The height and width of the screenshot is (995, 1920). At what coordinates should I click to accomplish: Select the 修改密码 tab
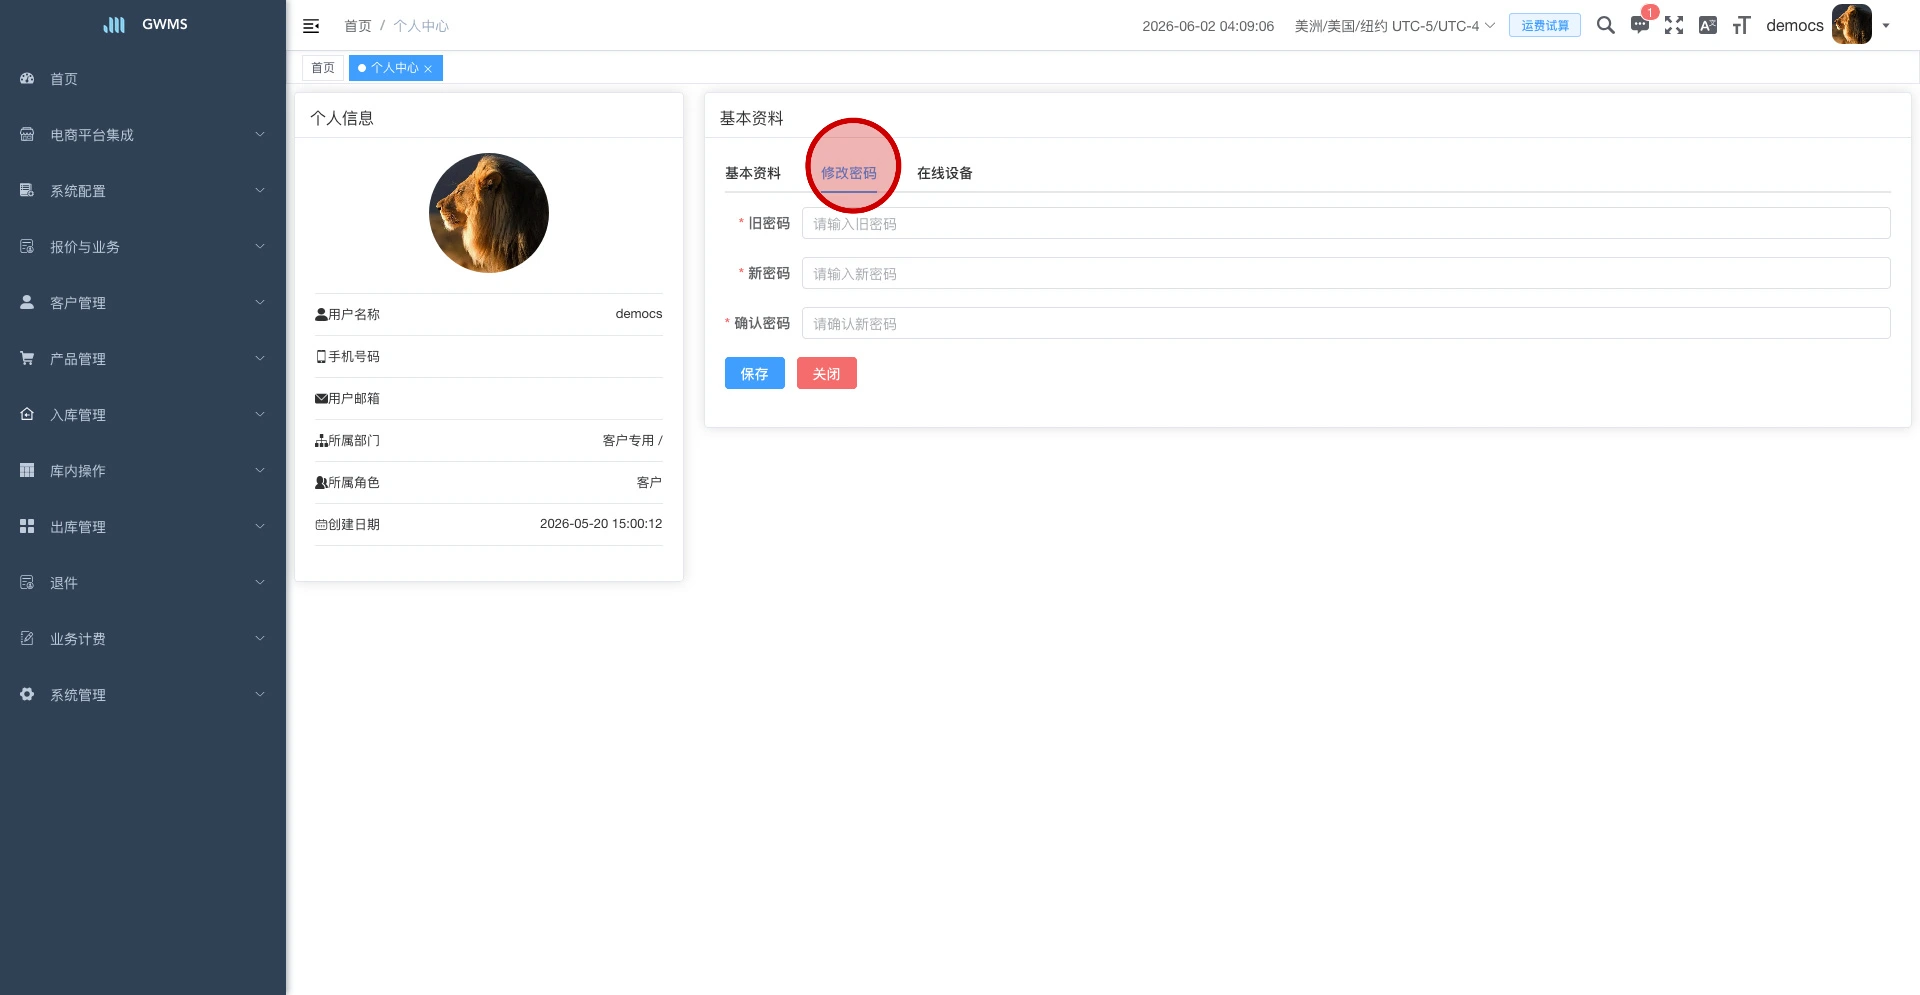[x=849, y=173]
